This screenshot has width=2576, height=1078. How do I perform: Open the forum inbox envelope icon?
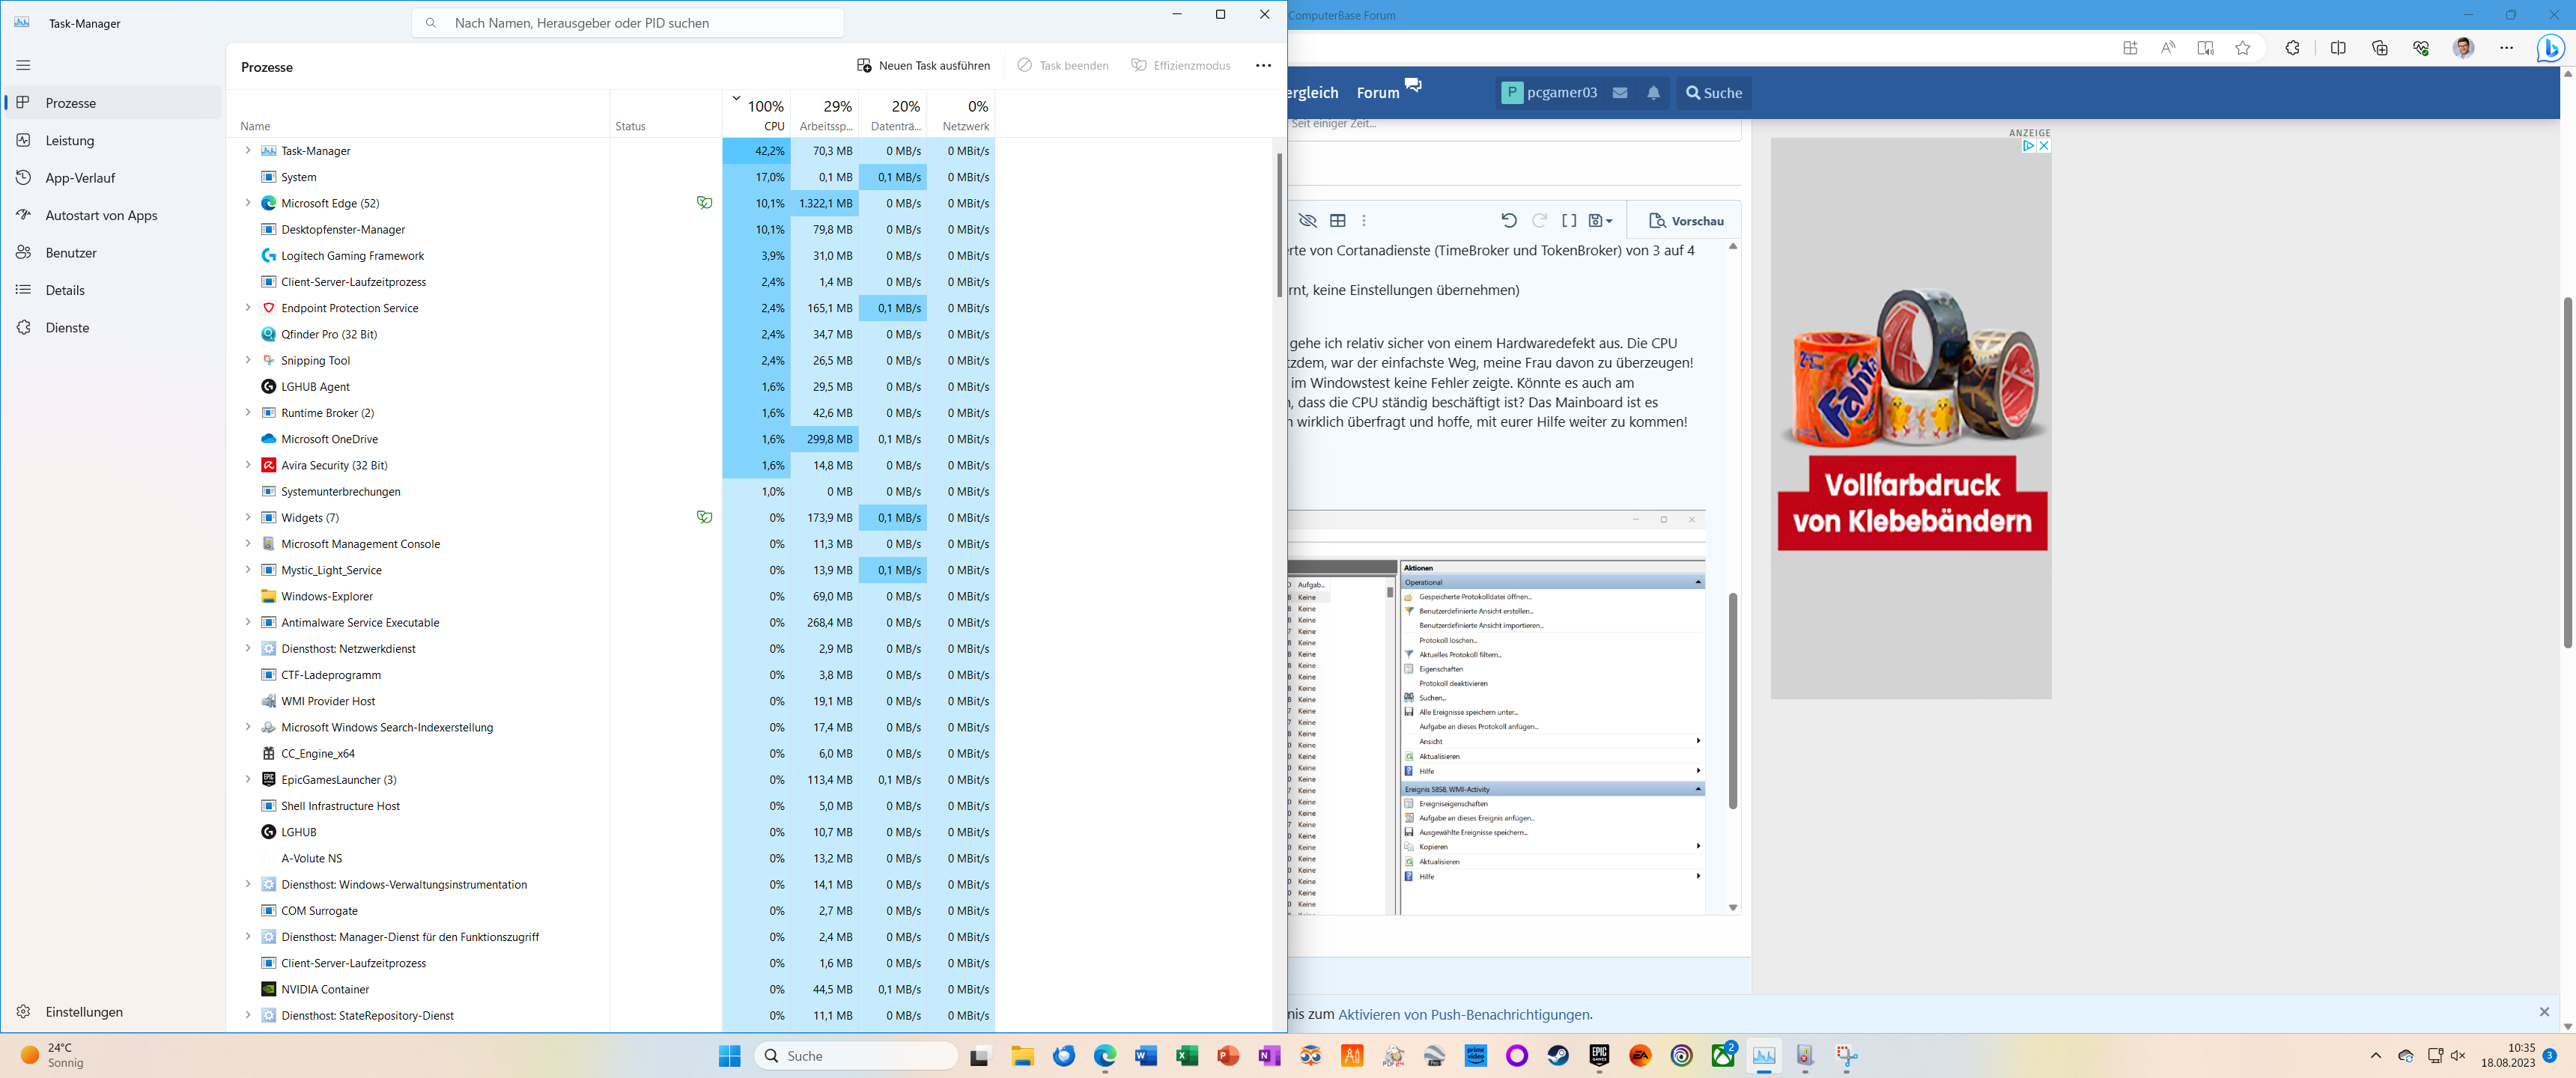[x=1620, y=93]
